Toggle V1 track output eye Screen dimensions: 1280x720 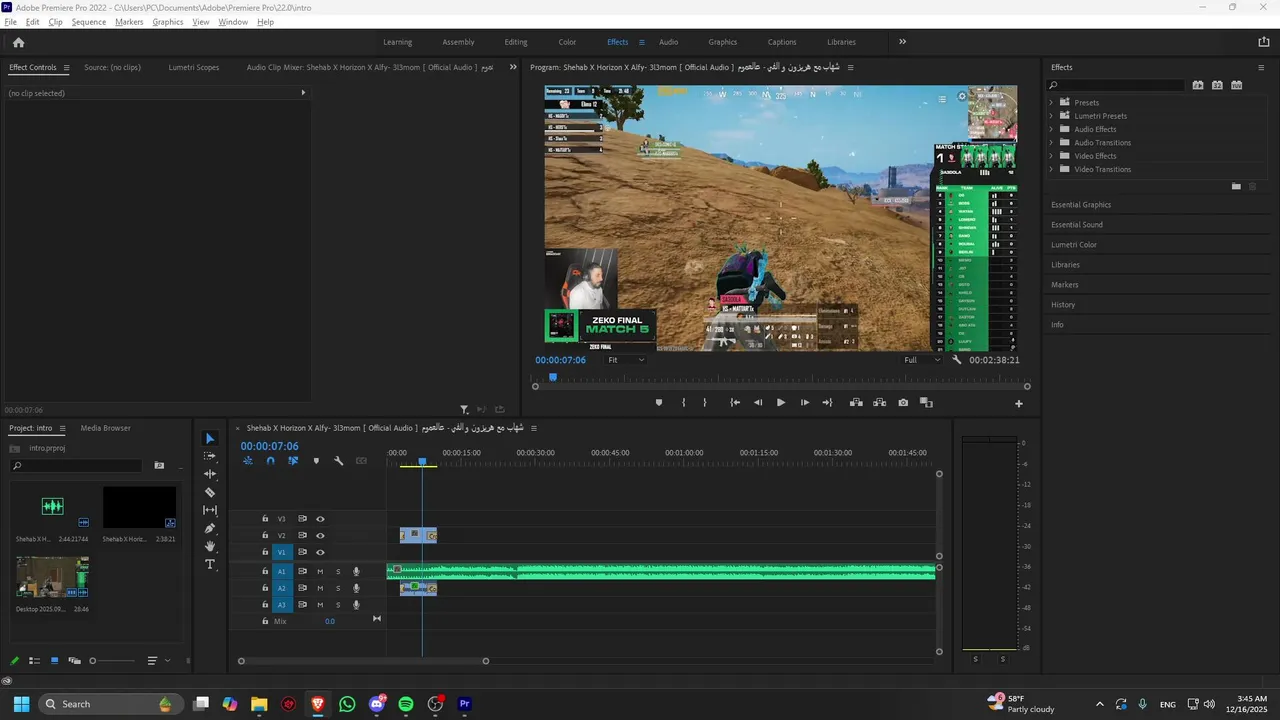(320, 552)
